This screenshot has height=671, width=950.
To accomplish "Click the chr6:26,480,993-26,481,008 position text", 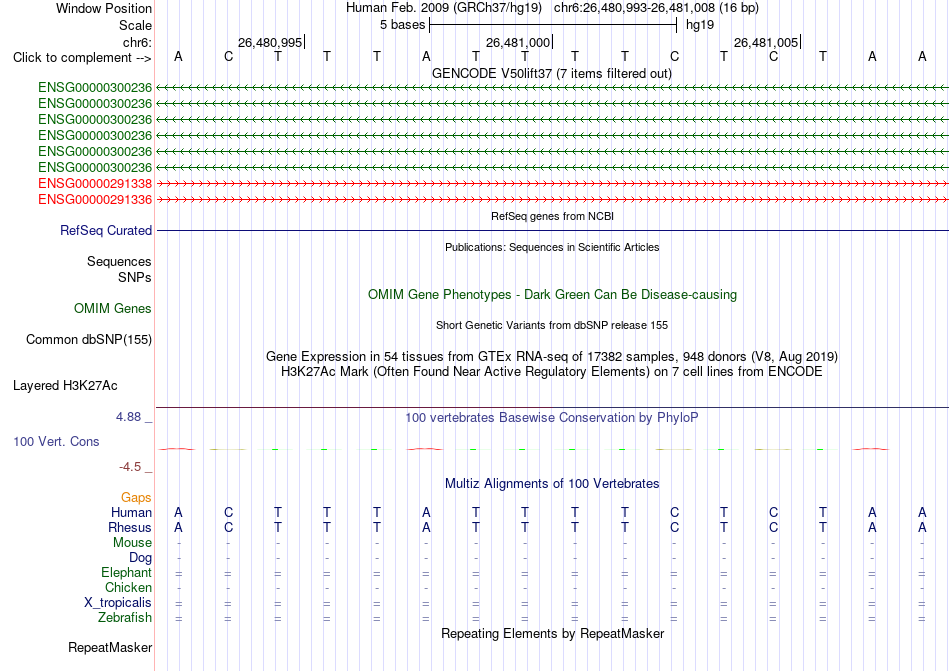I will (x=656, y=8).
